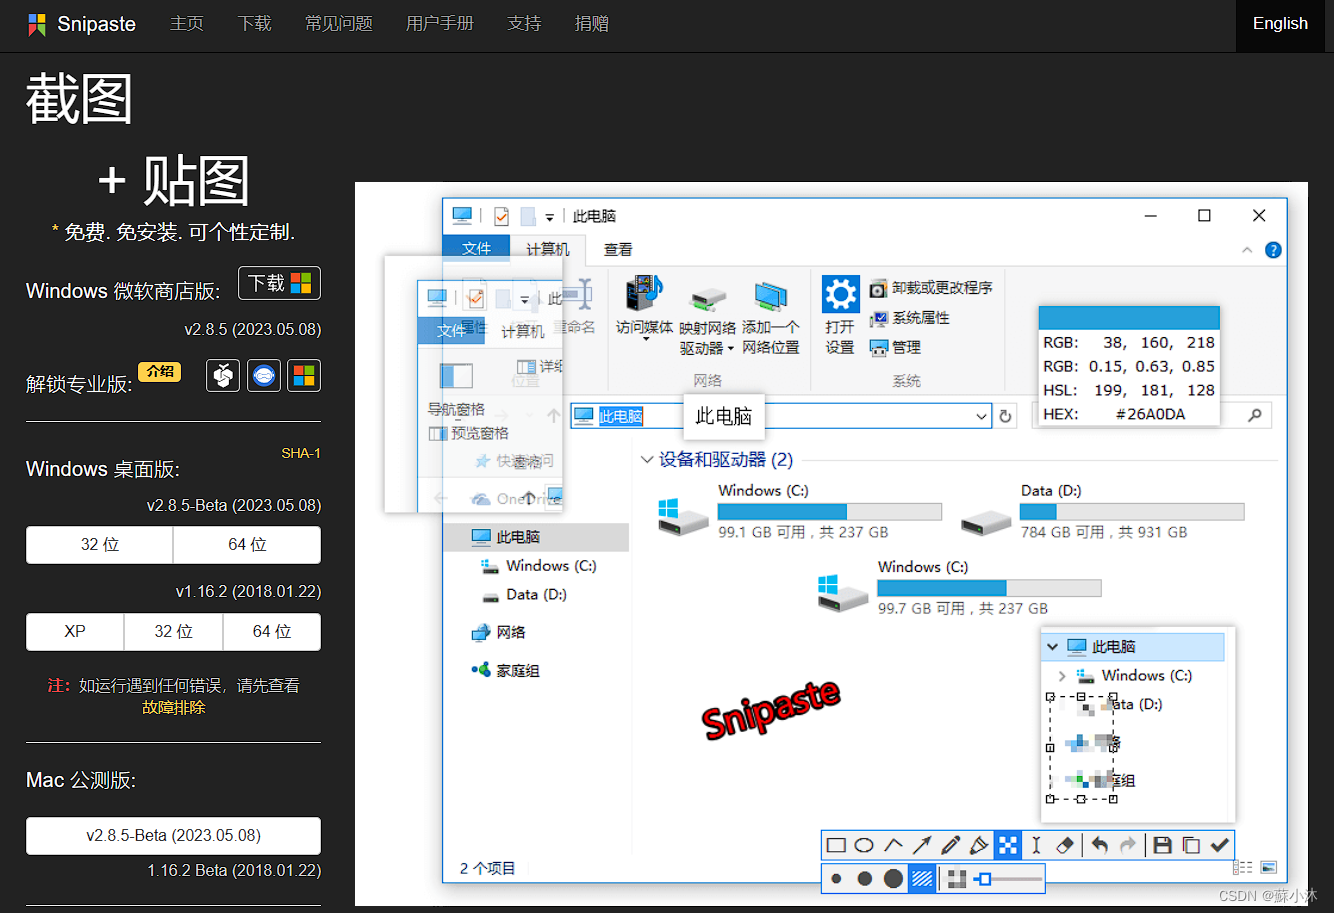The height and width of the screenshot is (913, 1334).
Task: Click the yellow 介绍 badge
Action: click(x=160, y=372)
